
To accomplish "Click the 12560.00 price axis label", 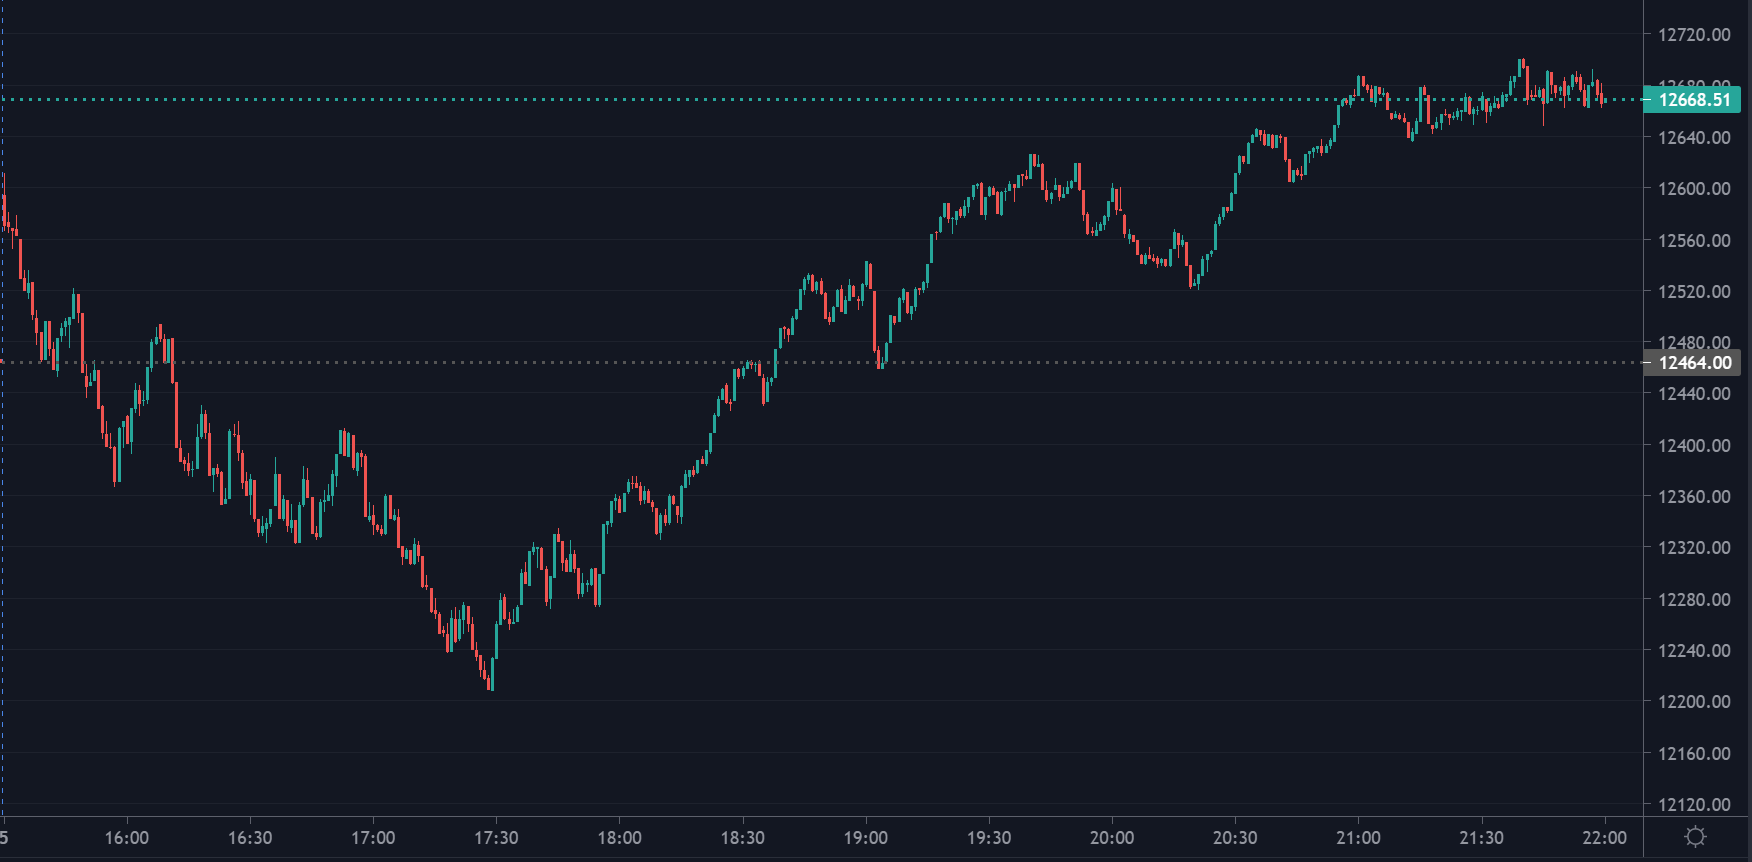I will (1694, 241).
